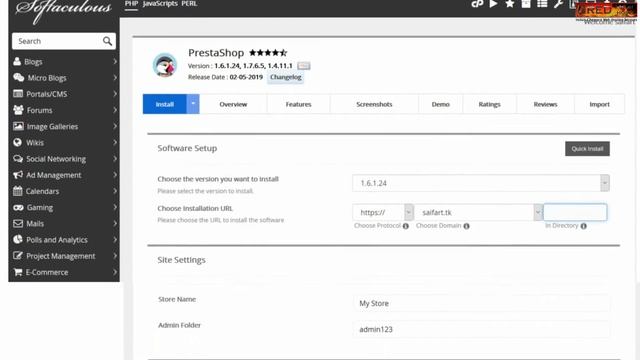
Task: Click the Choose Protocol info icon
Action: click(x=406, y=226)
